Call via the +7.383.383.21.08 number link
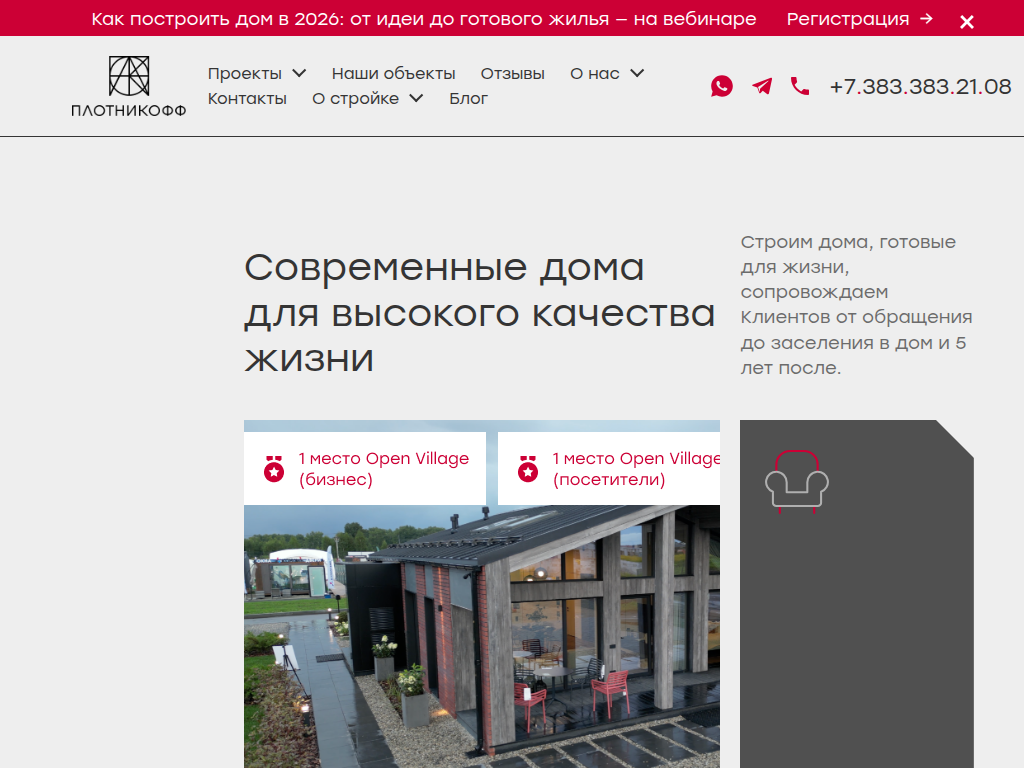The height and width of the screenshot is (768, 1024). coord(920,86)
